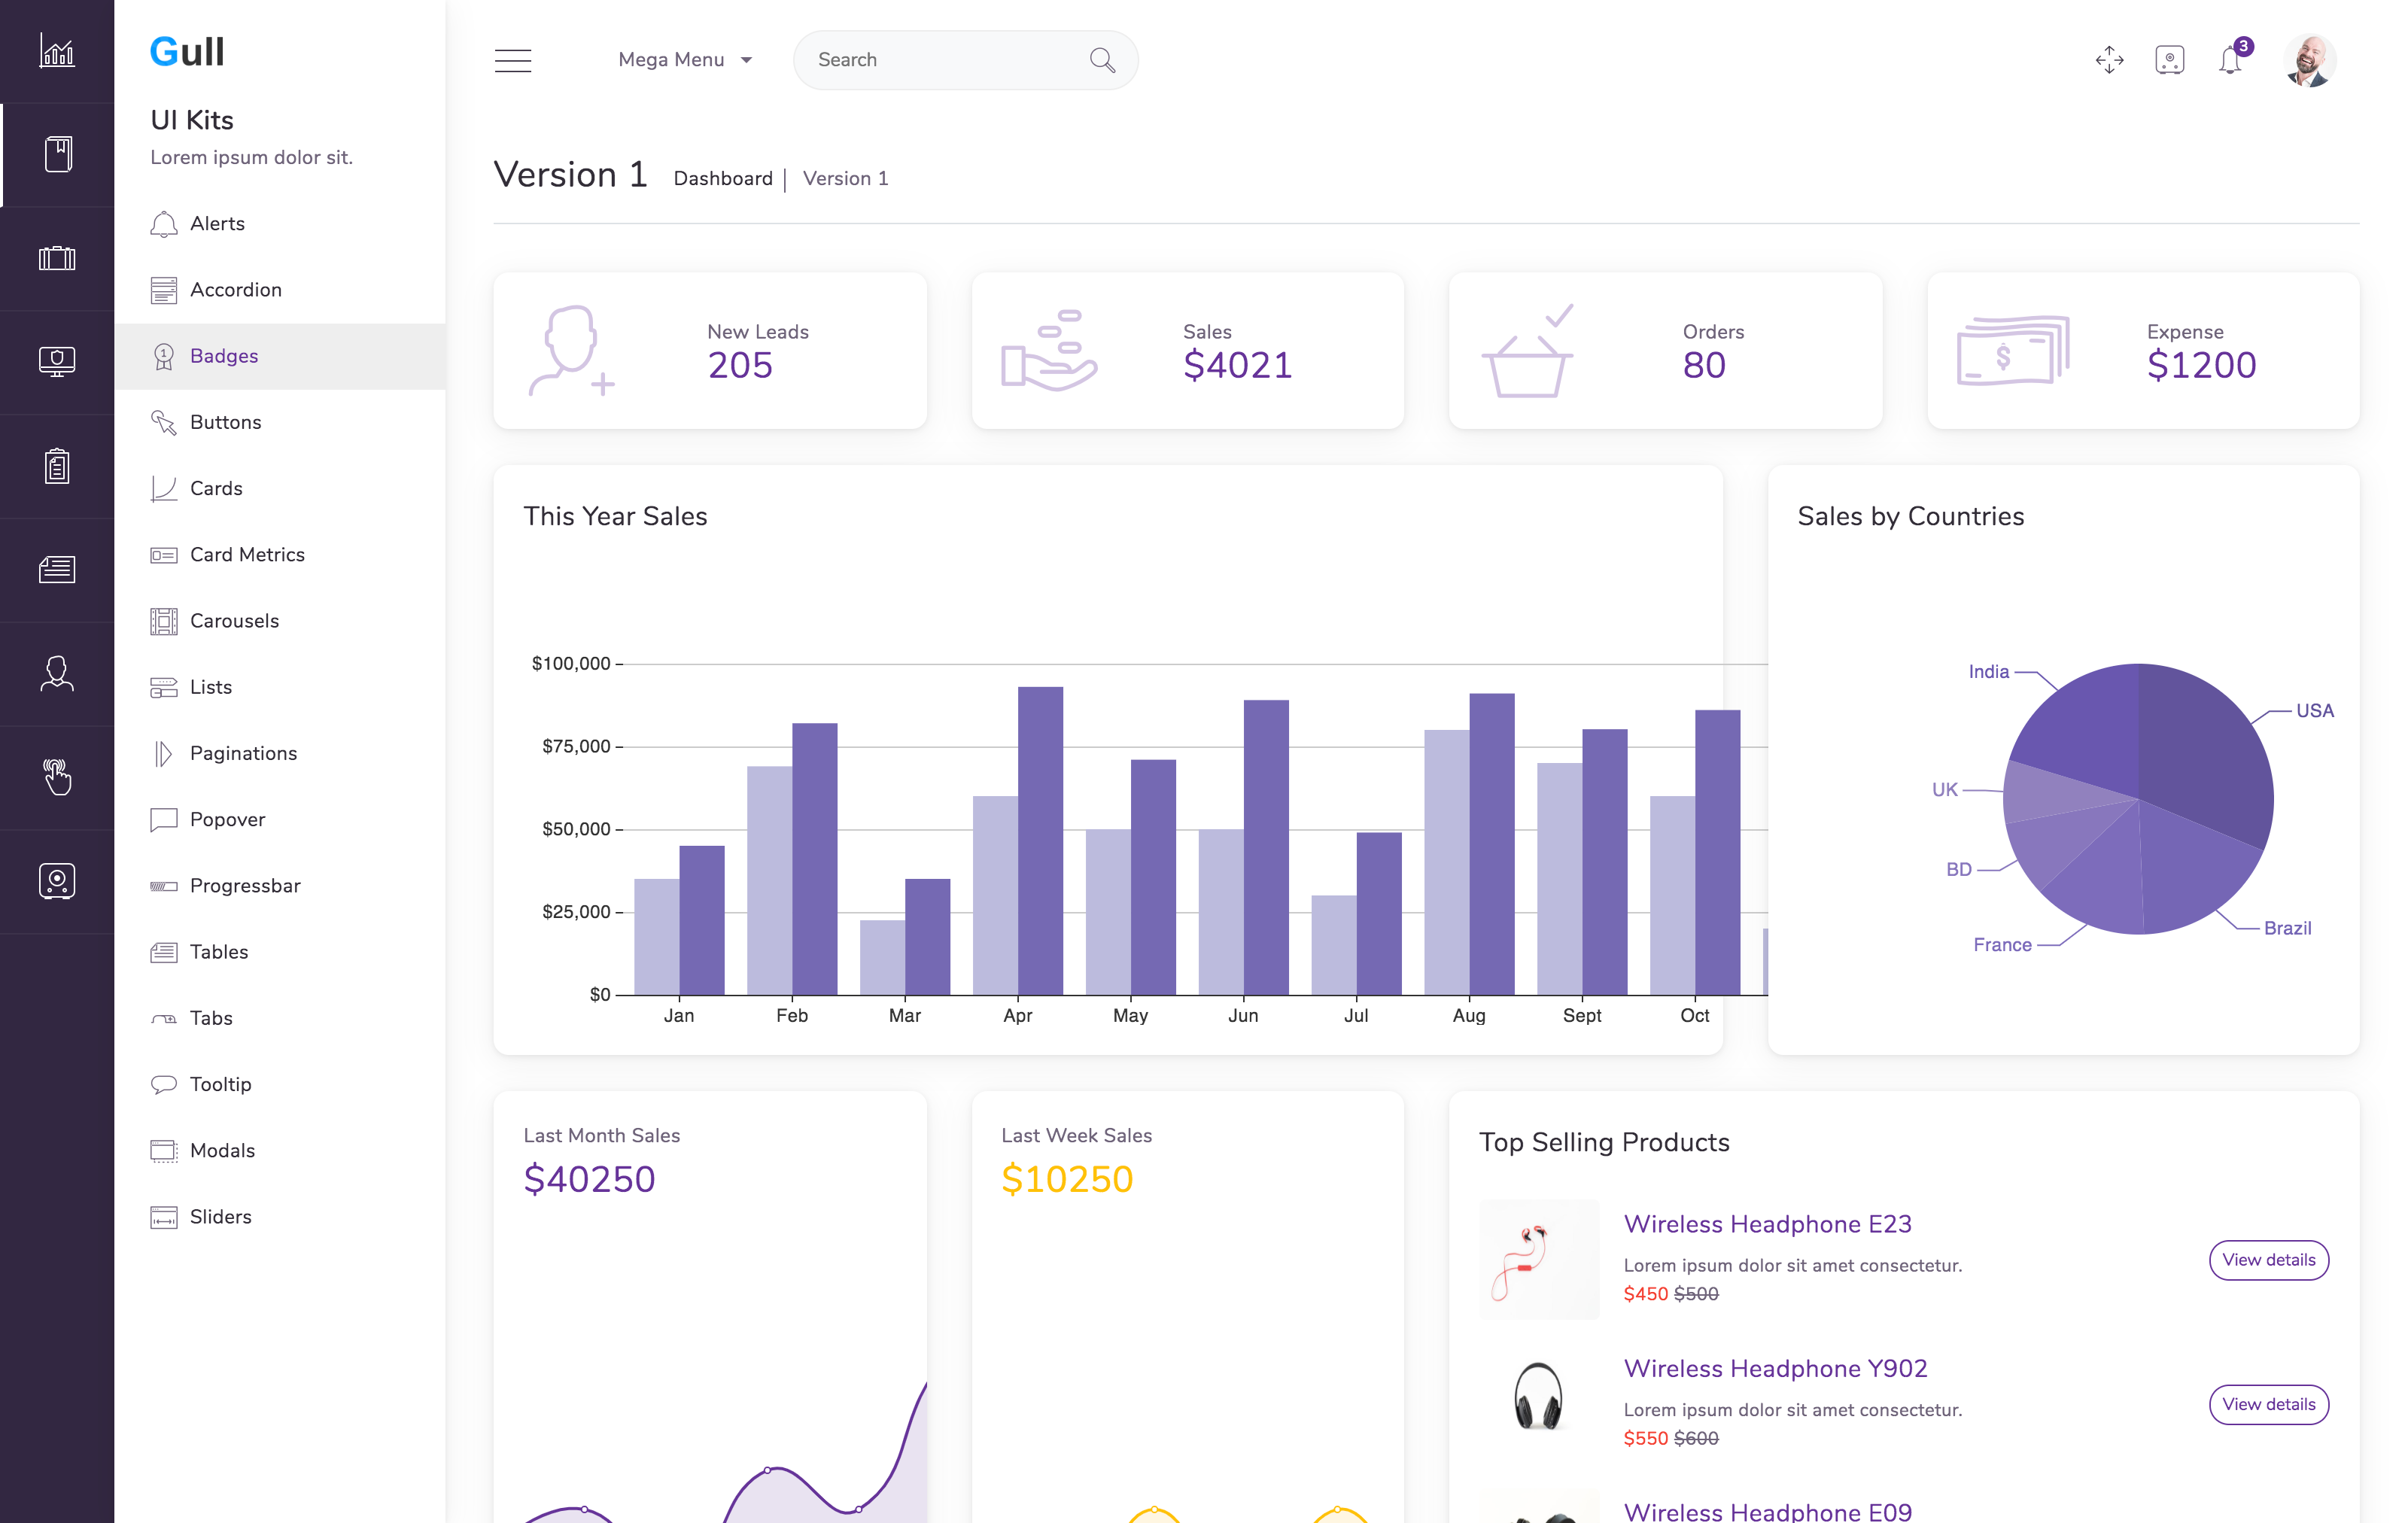
Task: View details for Wireless Headphone E23
Action: [2268, 1260]
